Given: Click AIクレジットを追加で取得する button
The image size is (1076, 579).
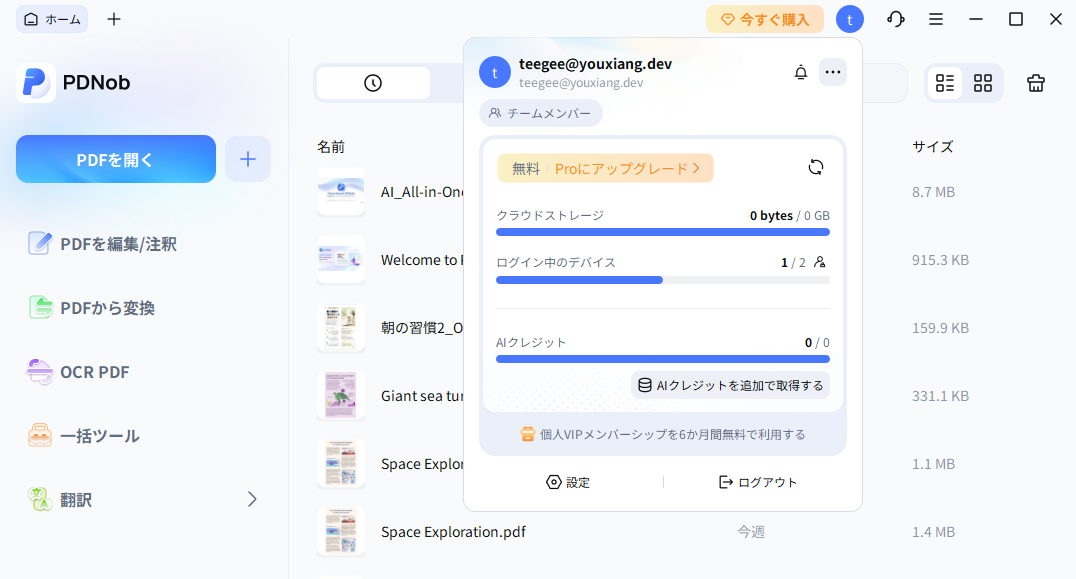Looking at the screenshot, I should pos(731,386).
